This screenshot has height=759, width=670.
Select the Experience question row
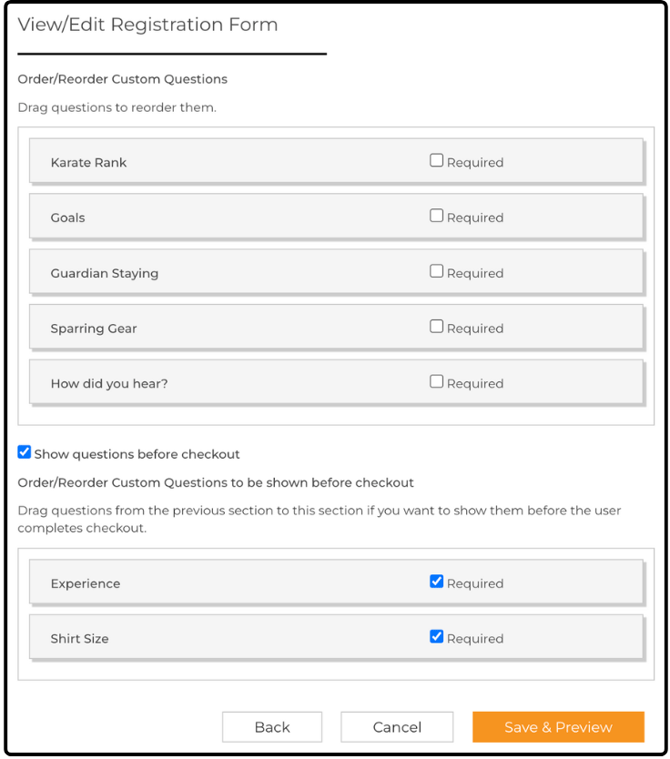pos(336,582)
